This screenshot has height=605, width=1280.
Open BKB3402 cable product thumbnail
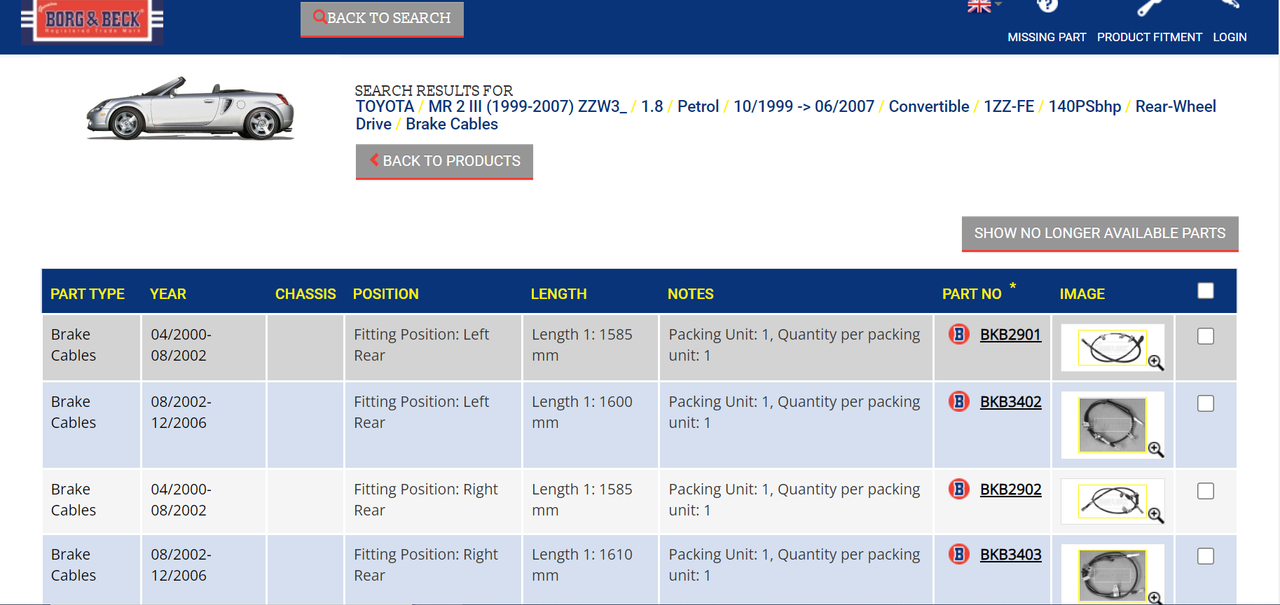click(1112, 424)
